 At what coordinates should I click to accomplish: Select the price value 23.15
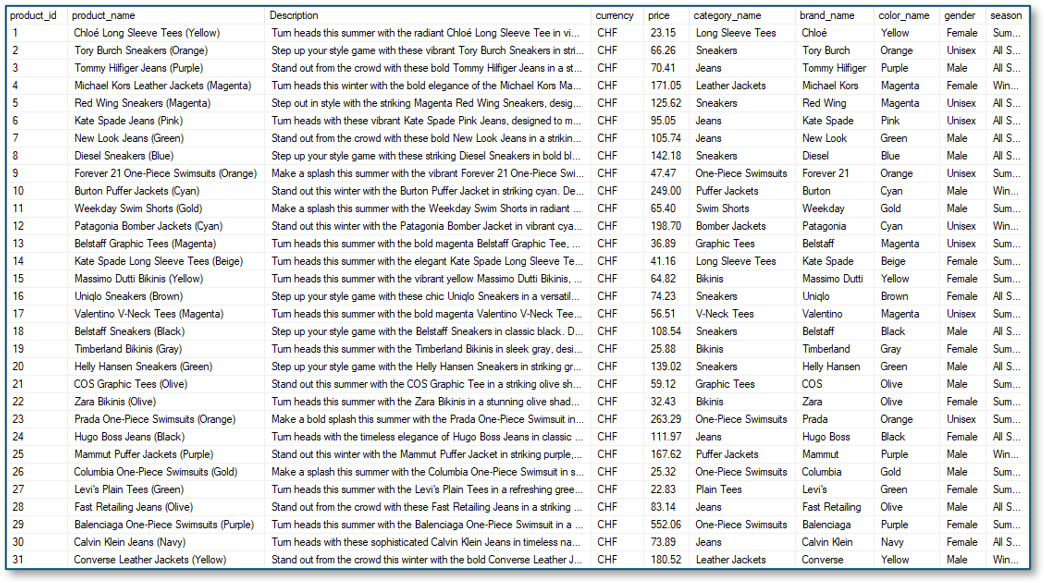tap(663, 33)
